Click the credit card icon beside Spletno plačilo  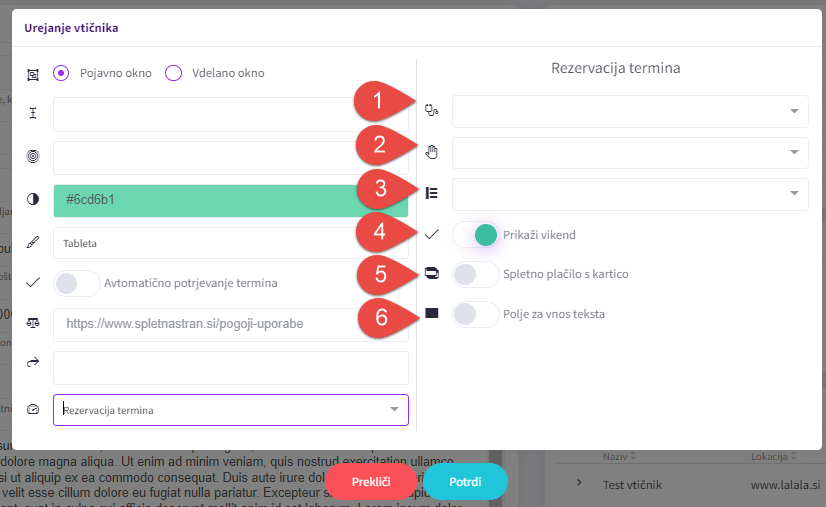coord(431,274)
